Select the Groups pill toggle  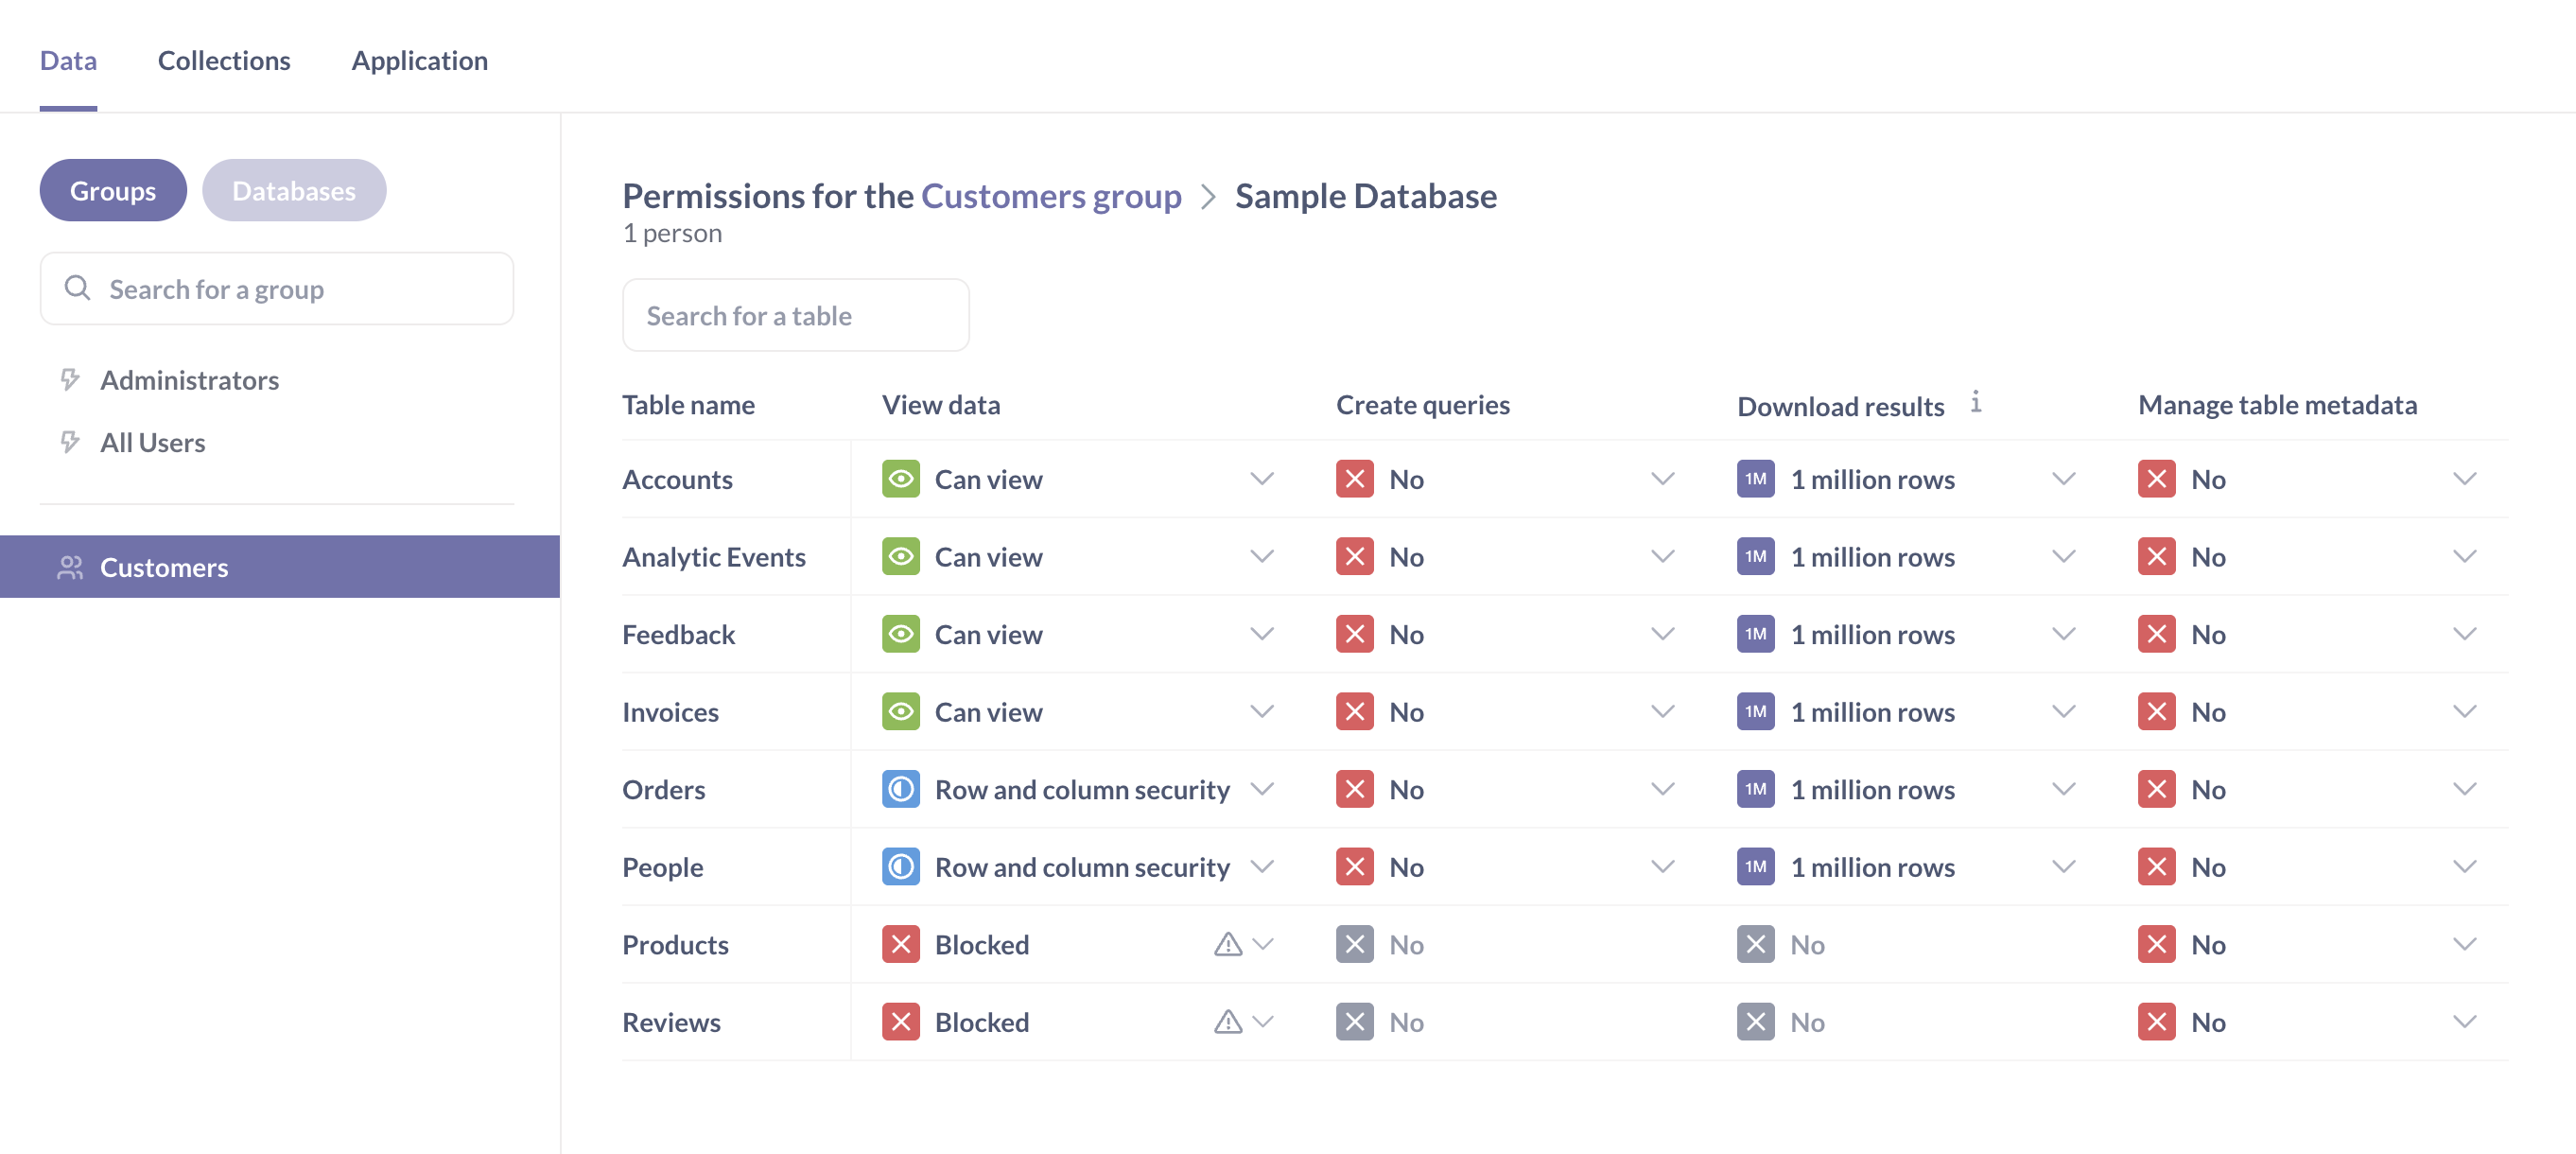[x=112, y=190]
